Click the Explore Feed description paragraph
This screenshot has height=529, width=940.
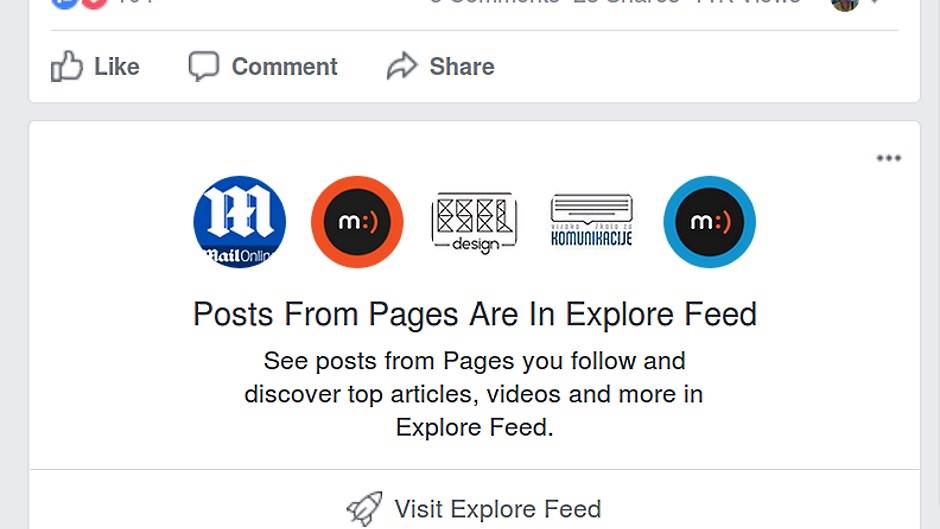[474, 394]
